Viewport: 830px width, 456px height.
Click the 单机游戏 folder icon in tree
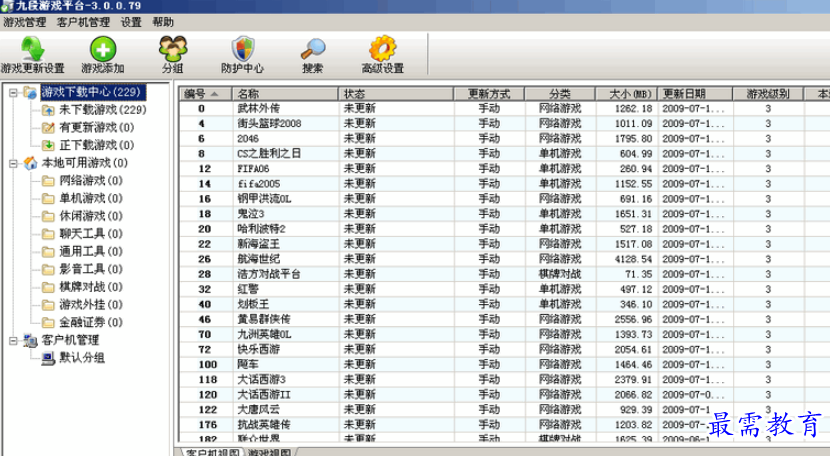click(48, 199)
